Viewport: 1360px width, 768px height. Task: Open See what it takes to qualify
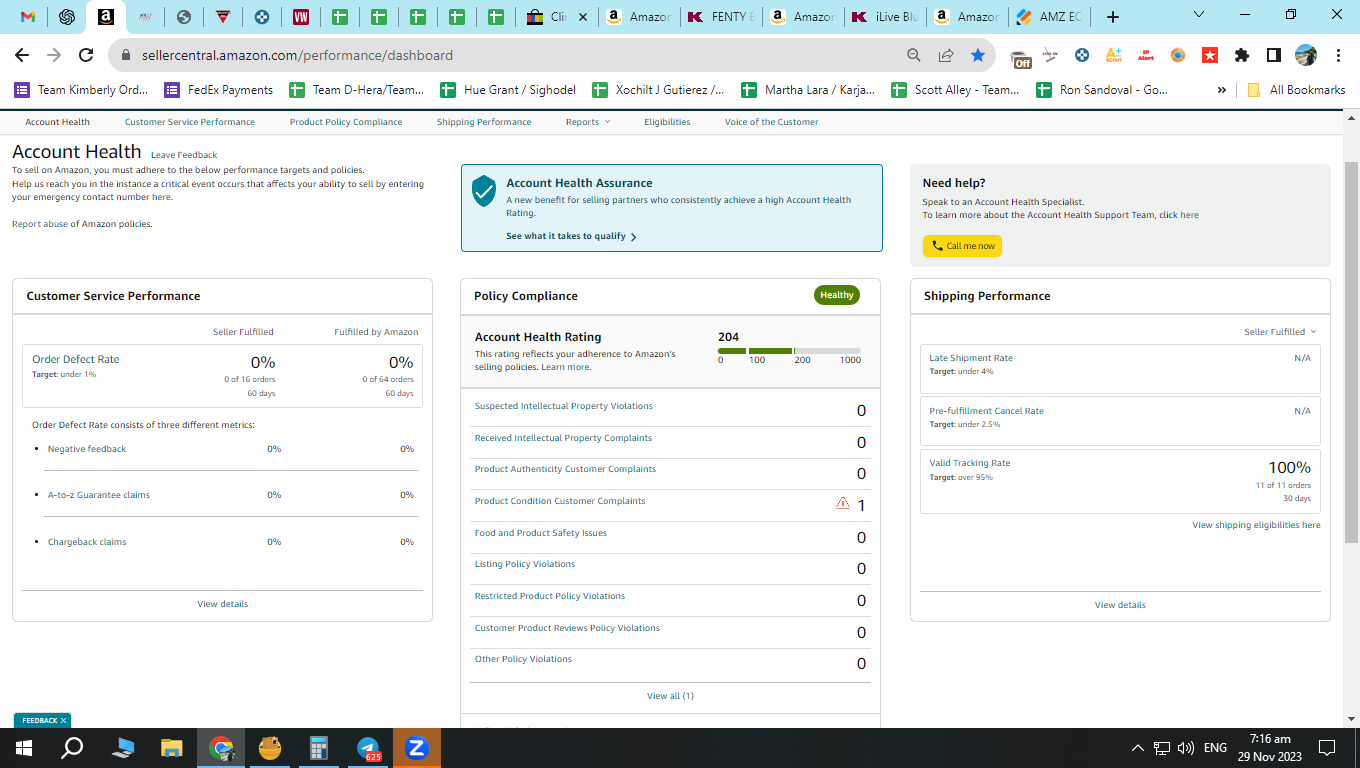click(x=571, y=237)
